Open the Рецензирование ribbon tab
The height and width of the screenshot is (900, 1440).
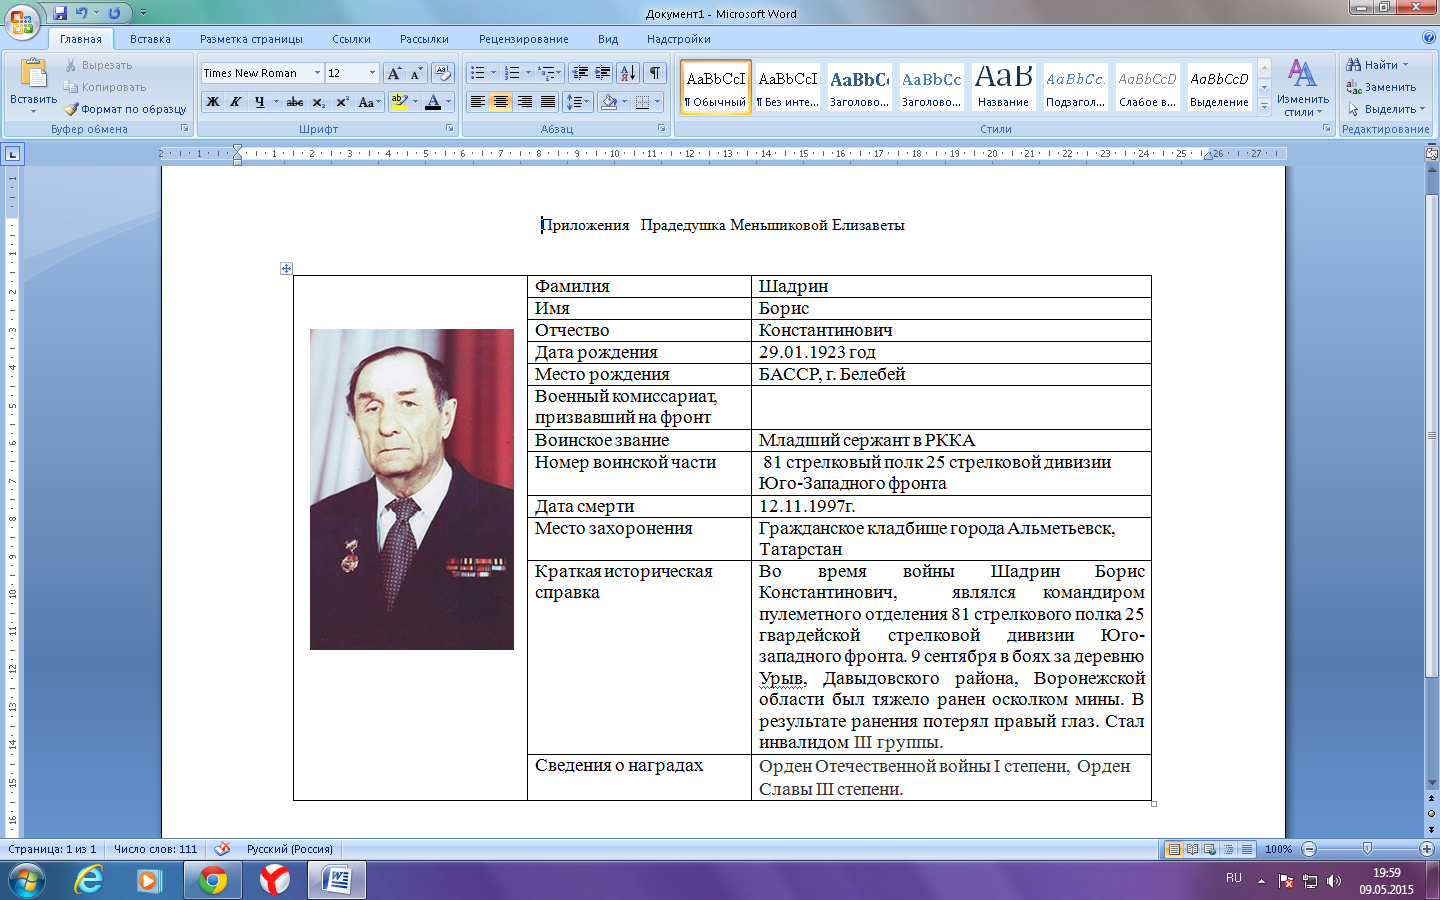[x=523, y=39]
